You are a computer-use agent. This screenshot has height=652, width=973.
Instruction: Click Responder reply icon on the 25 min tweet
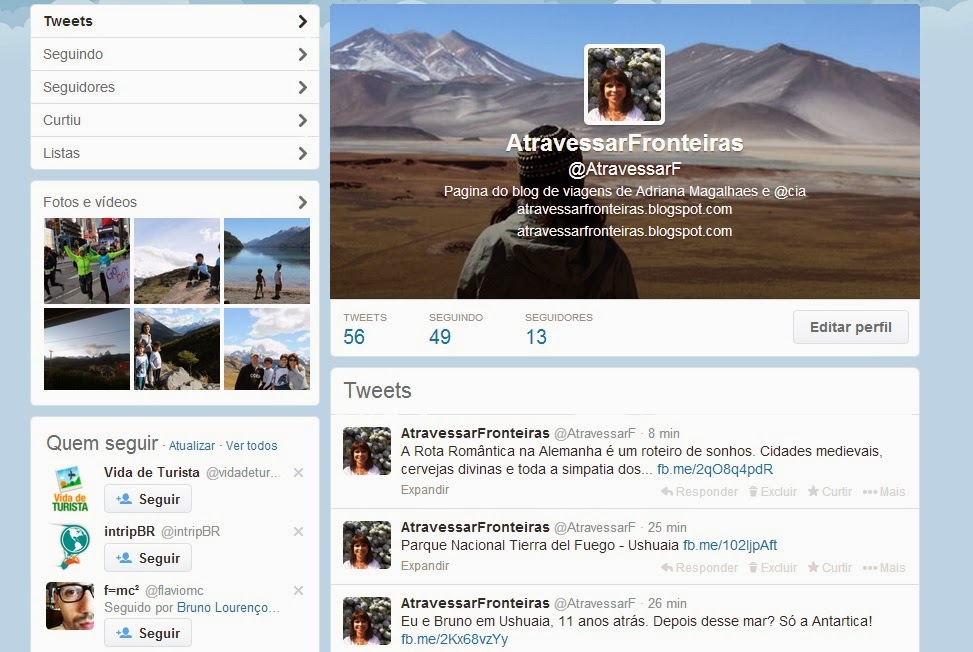699,568
